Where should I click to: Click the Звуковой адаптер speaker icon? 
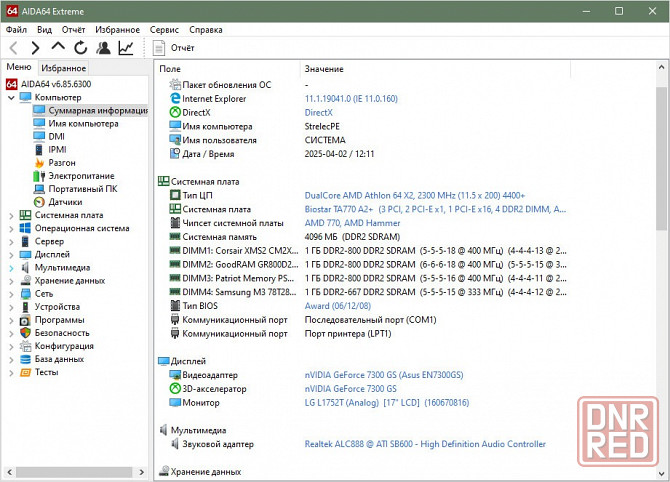point(175,444)
